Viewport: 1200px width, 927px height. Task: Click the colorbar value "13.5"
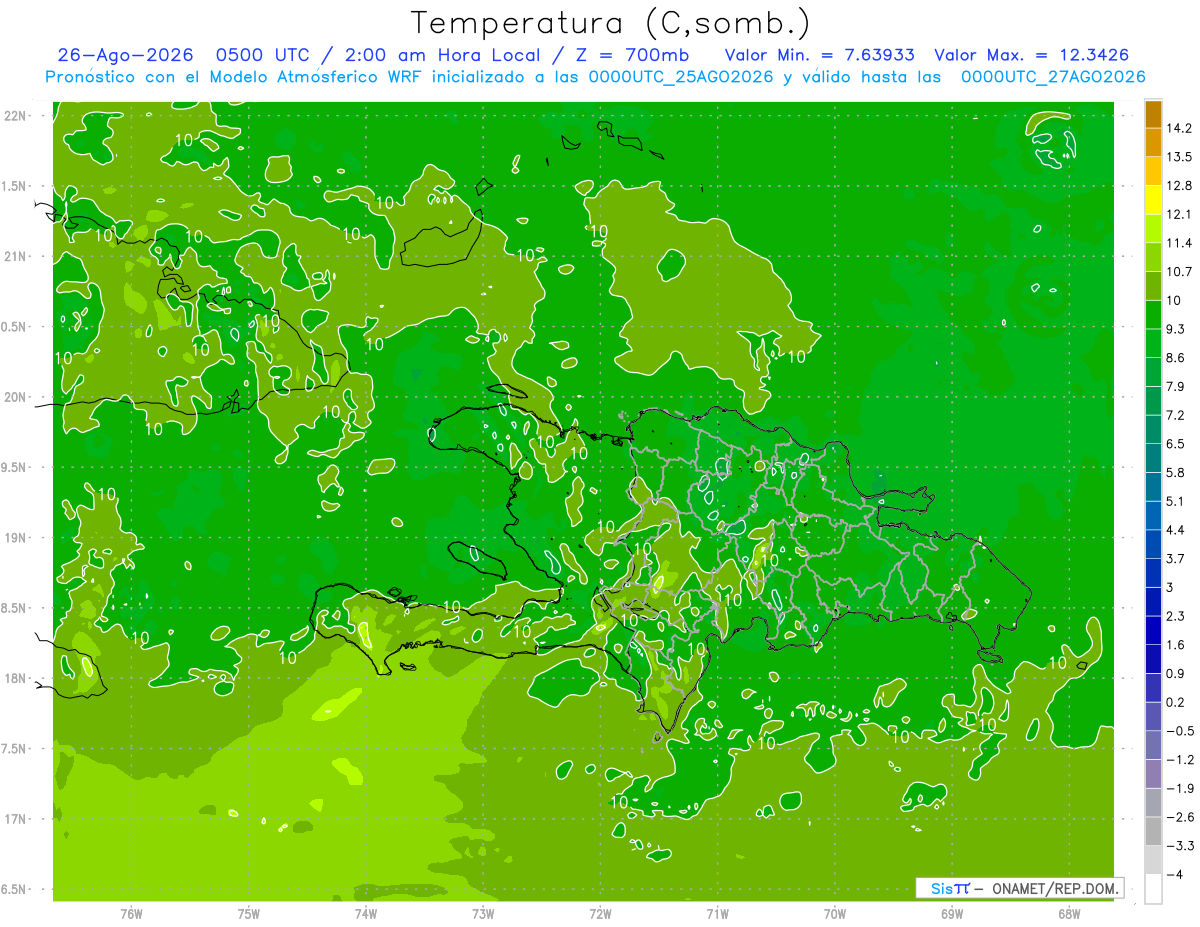click(1180, 157)
